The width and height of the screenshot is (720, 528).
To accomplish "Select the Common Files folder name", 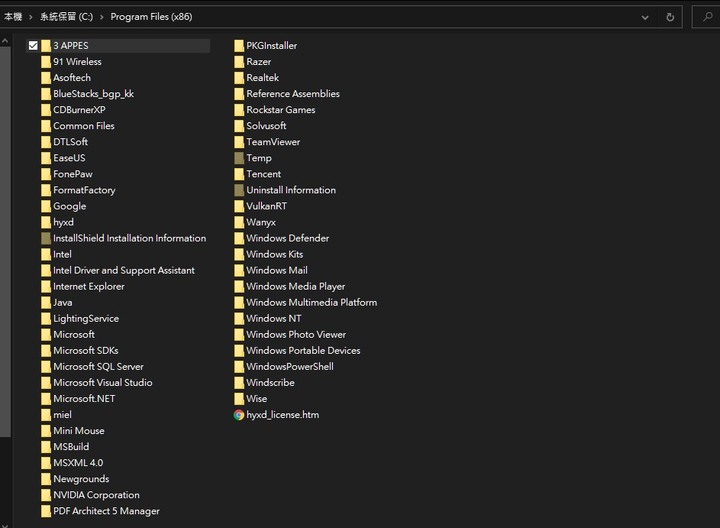I will pyautogui.click(x=84, y=126).
